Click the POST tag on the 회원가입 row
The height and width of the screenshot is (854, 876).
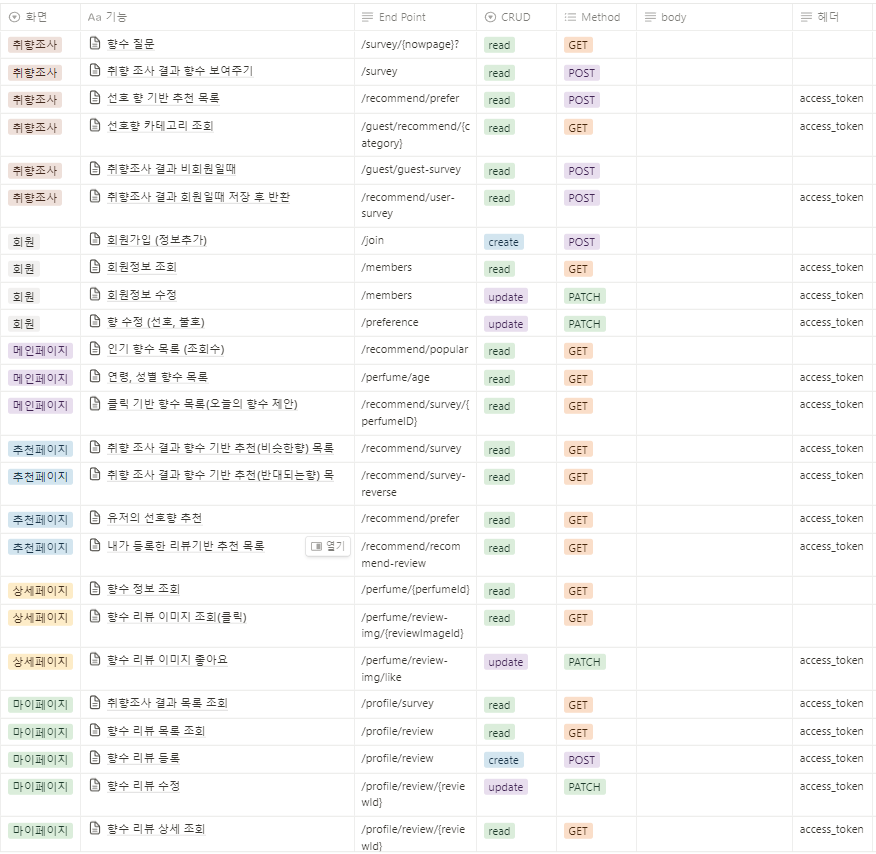click(584, 241)
